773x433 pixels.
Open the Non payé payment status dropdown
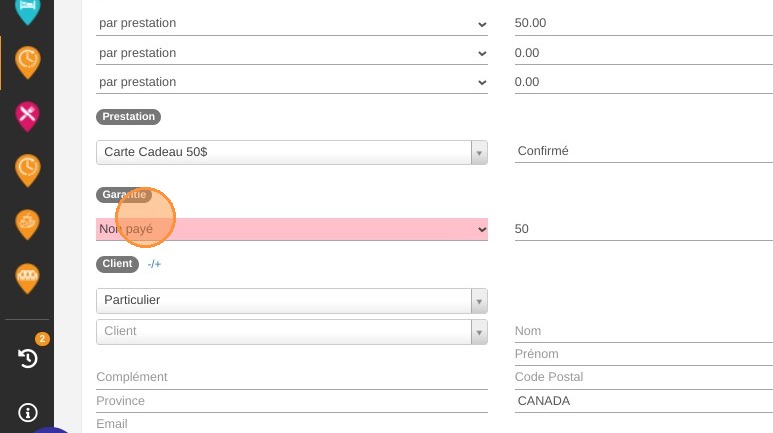(x=292, y=229)
